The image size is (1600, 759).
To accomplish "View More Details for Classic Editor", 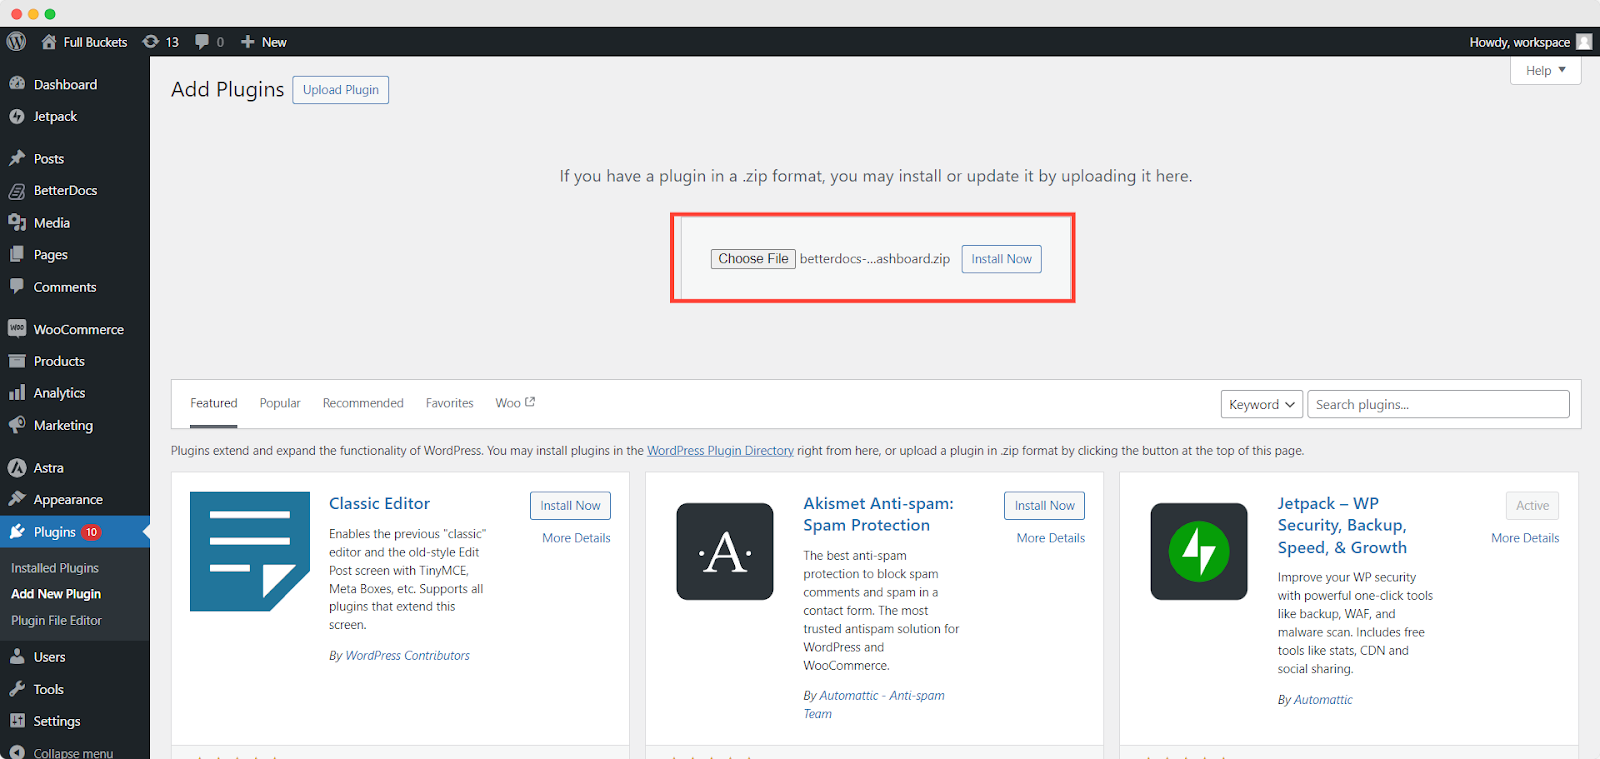I will click(x=576, y=538).
